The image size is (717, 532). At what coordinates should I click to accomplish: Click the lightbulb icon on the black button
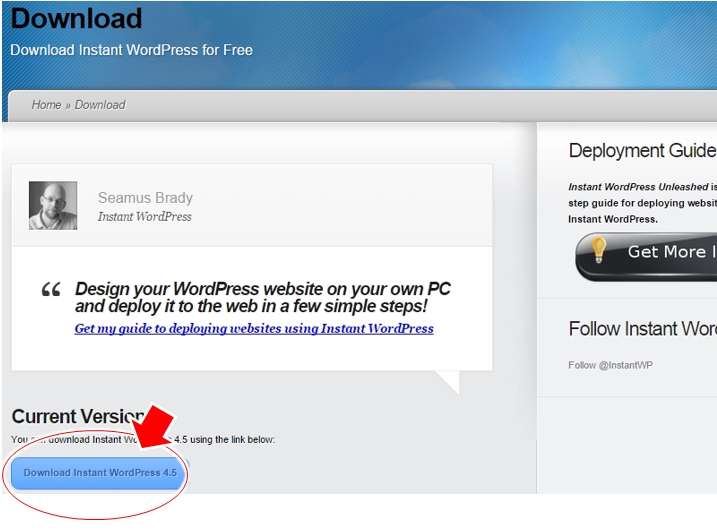pyautogui.click(x=598, y=250)
